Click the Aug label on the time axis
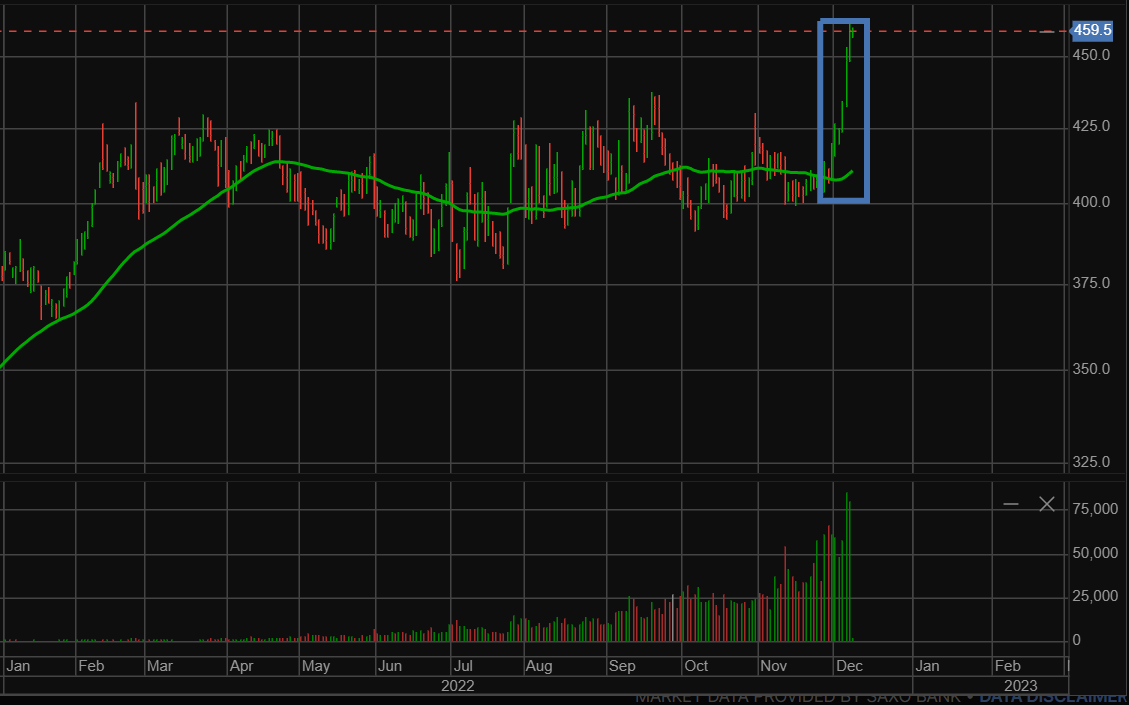The width and height of the screenshot is (1129, 705). click(539, 666)
